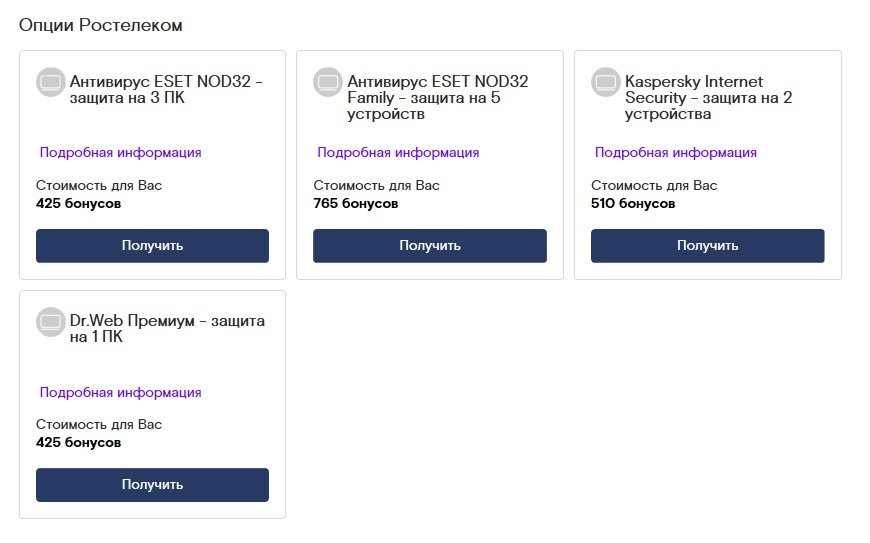Select the Антивирус ESET NOD32 3 ПК title
The image size is (870, 543).
point(166,90)
